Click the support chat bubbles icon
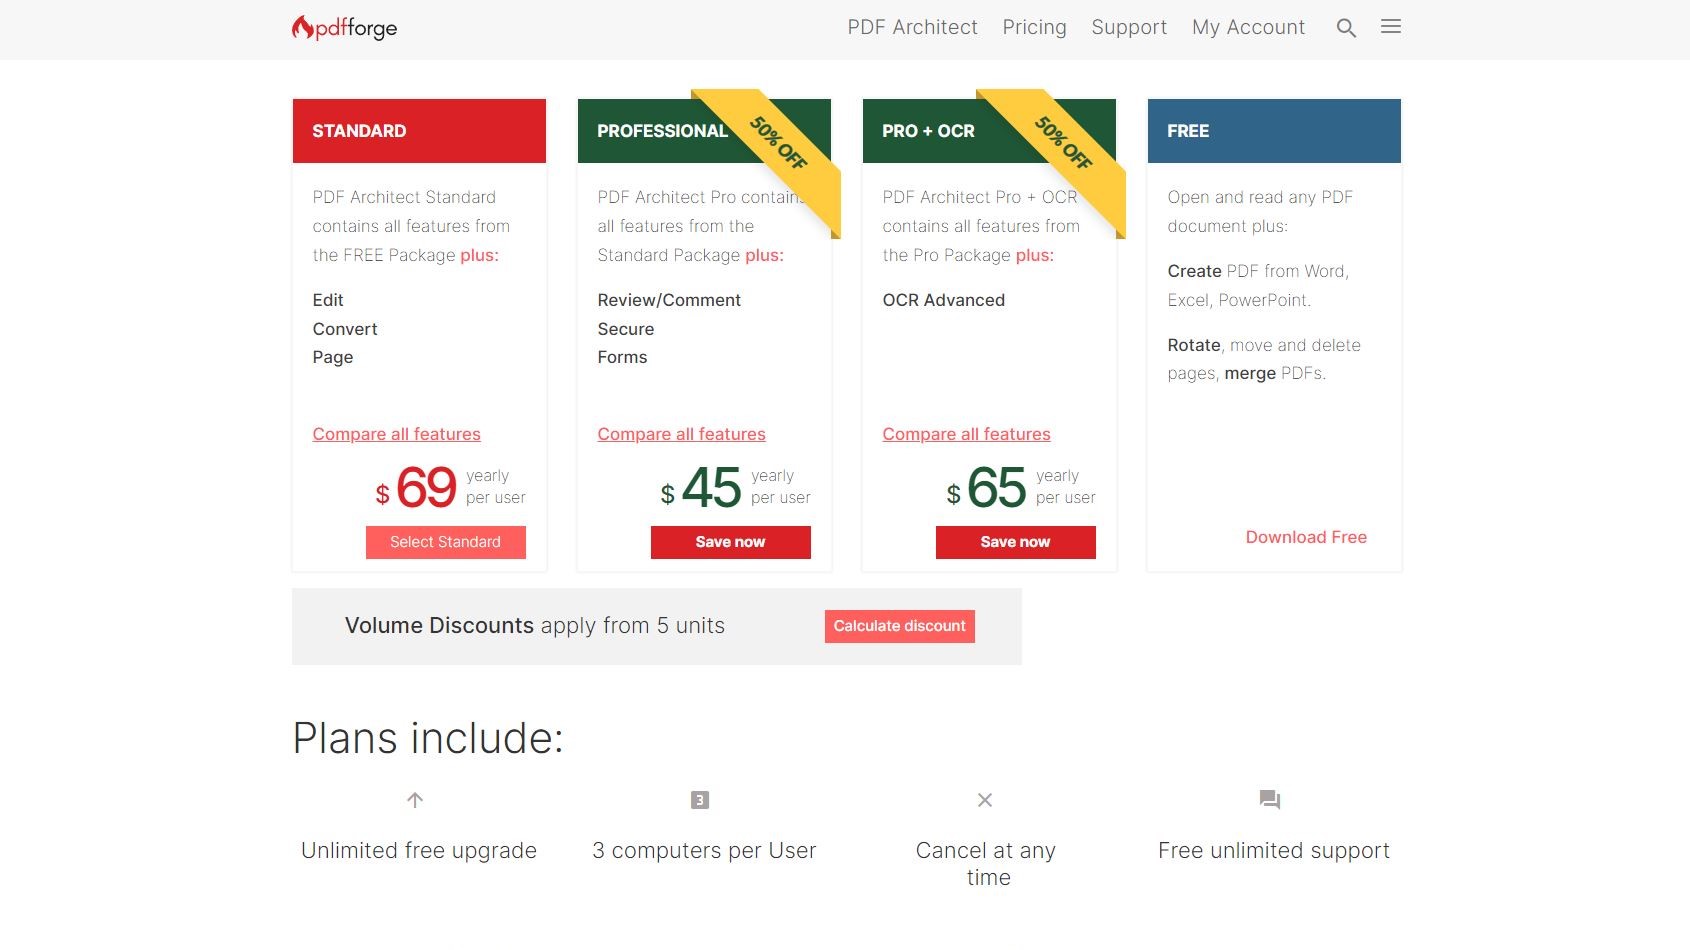The width and height of the screenshot is (1690, 950). 1270,800
